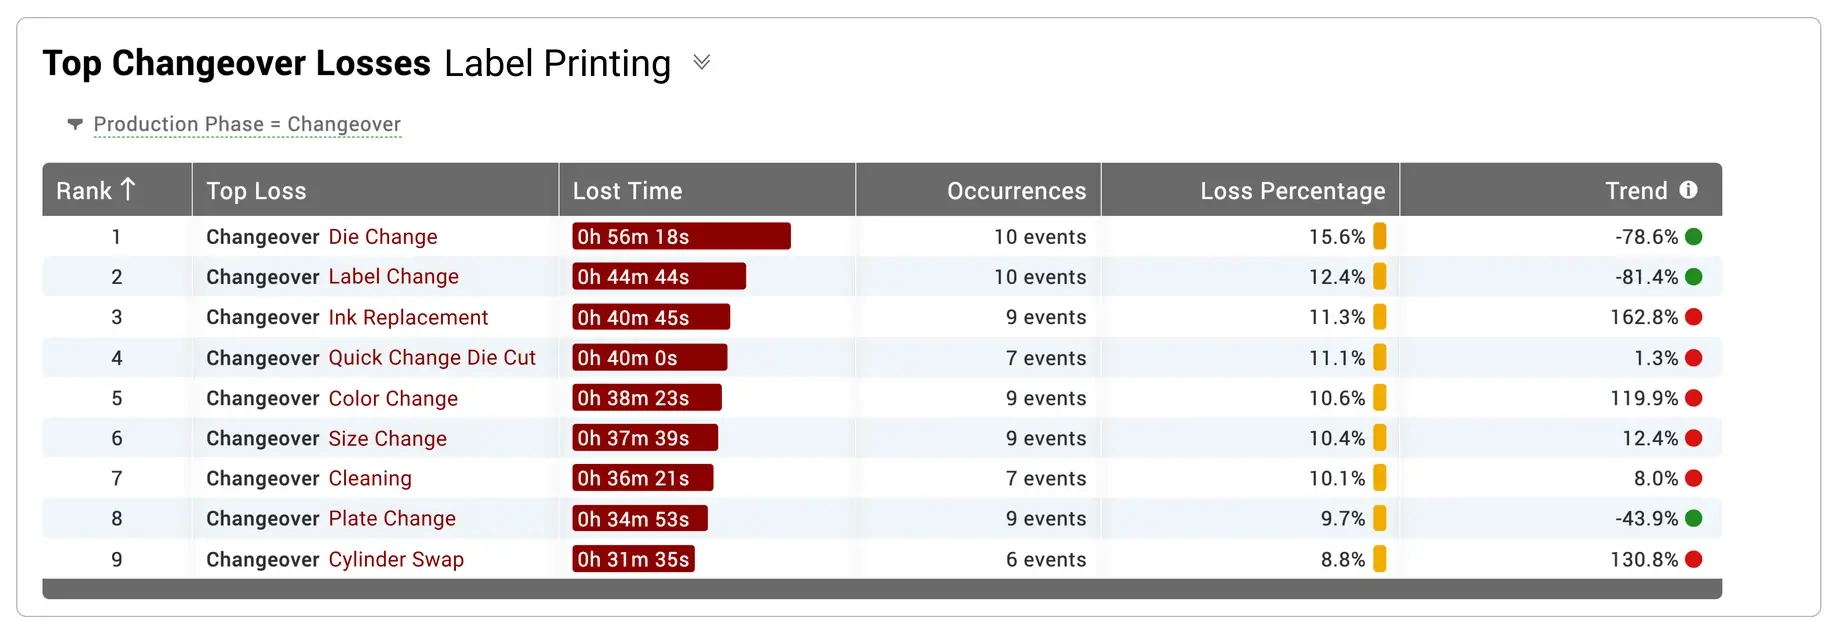Viewport: 1832px width, 629px height.
Task: Open the Cylinder Swap loss link
Action: pos(396,559)
